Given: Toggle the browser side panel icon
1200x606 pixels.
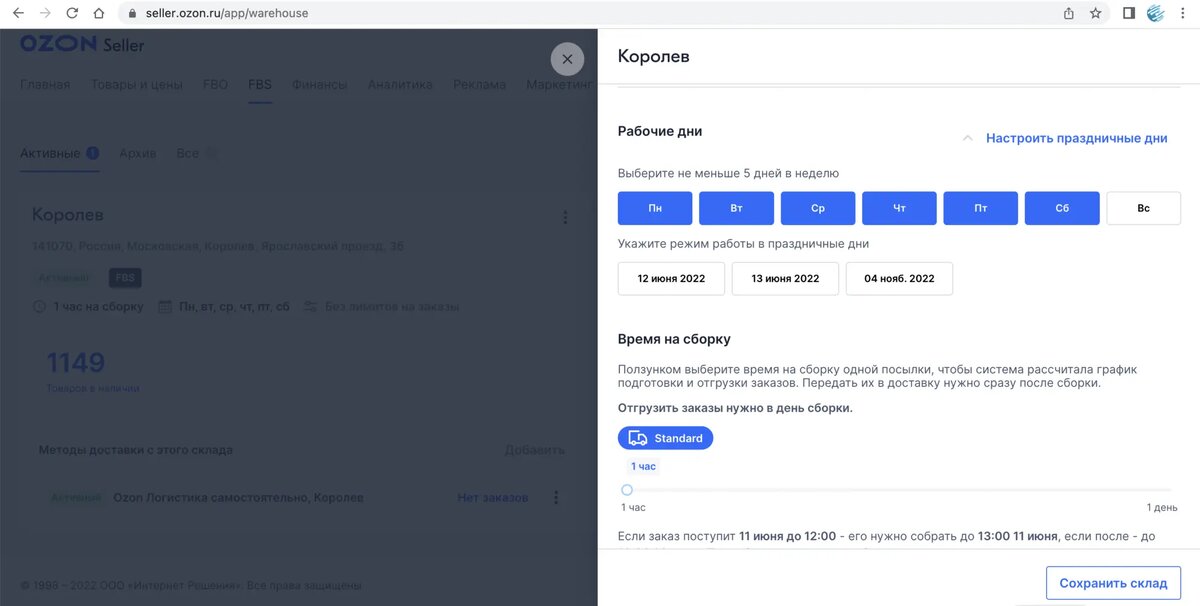Looking at the screenshot, I should tap(1129, 13).
